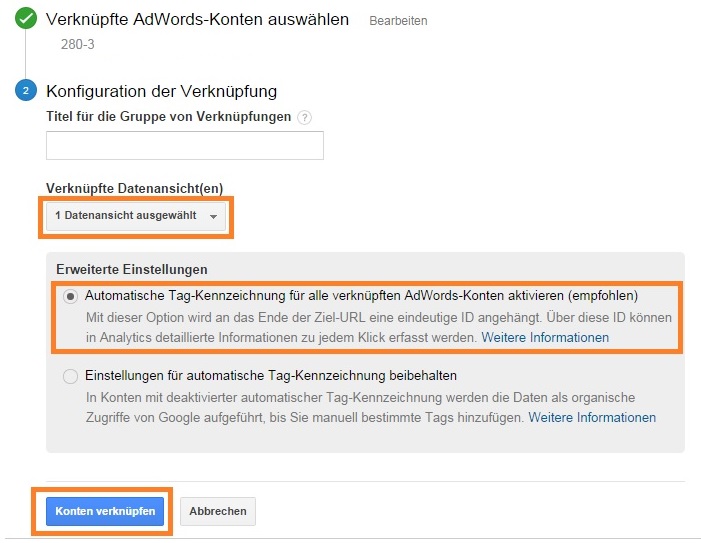Select keep auto-tagging settings radio option
Viewport: 701px width, 543px height.
pyautogui.click(x=70, y=376)
